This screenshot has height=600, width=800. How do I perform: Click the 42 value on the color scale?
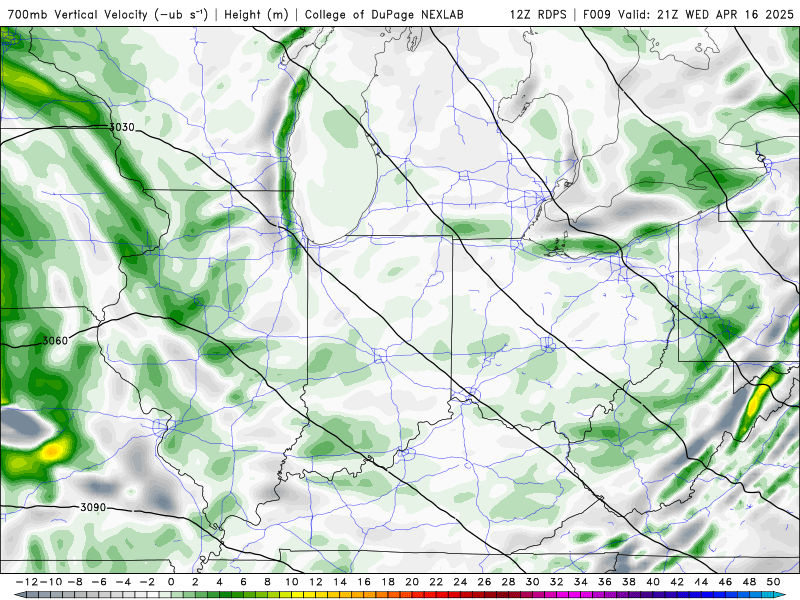tap(677, 582)
